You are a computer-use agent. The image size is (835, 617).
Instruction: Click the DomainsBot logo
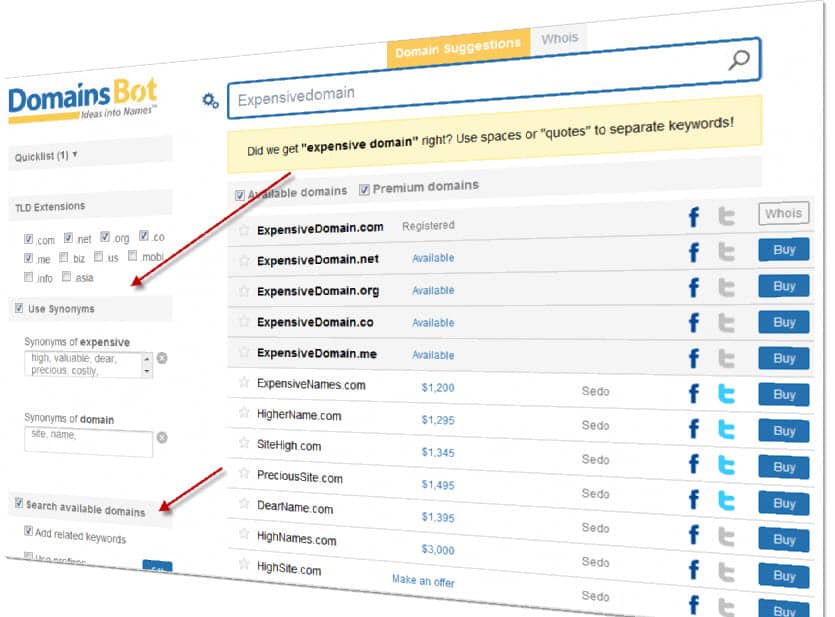[x=83, y=100]
